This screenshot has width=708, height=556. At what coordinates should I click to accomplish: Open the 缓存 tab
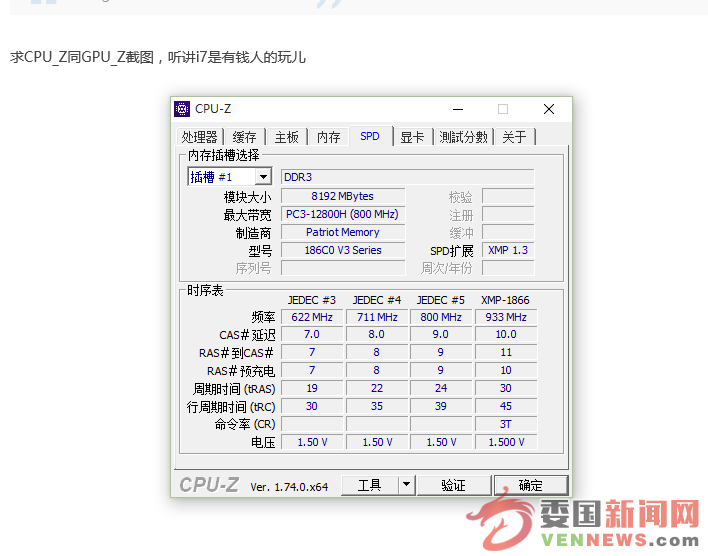pos(244,137)
